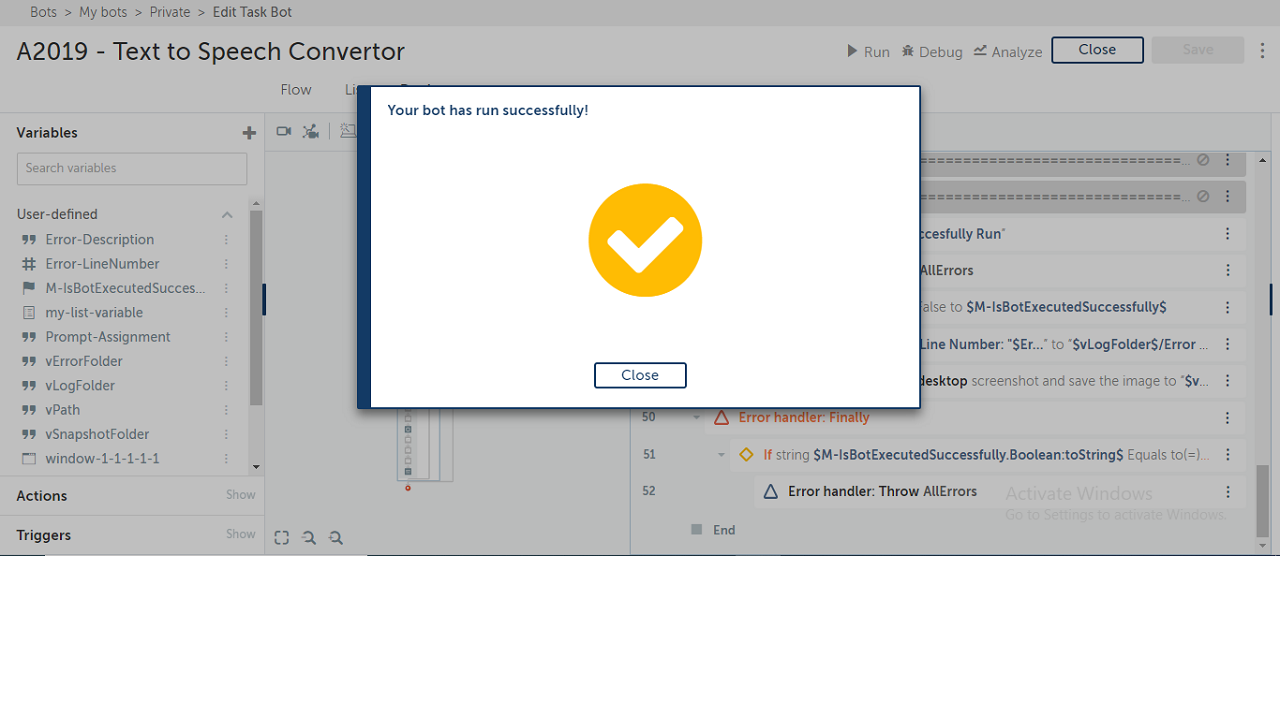Open options for desktop screenshot step
1280x720 pixels.
1228,381
